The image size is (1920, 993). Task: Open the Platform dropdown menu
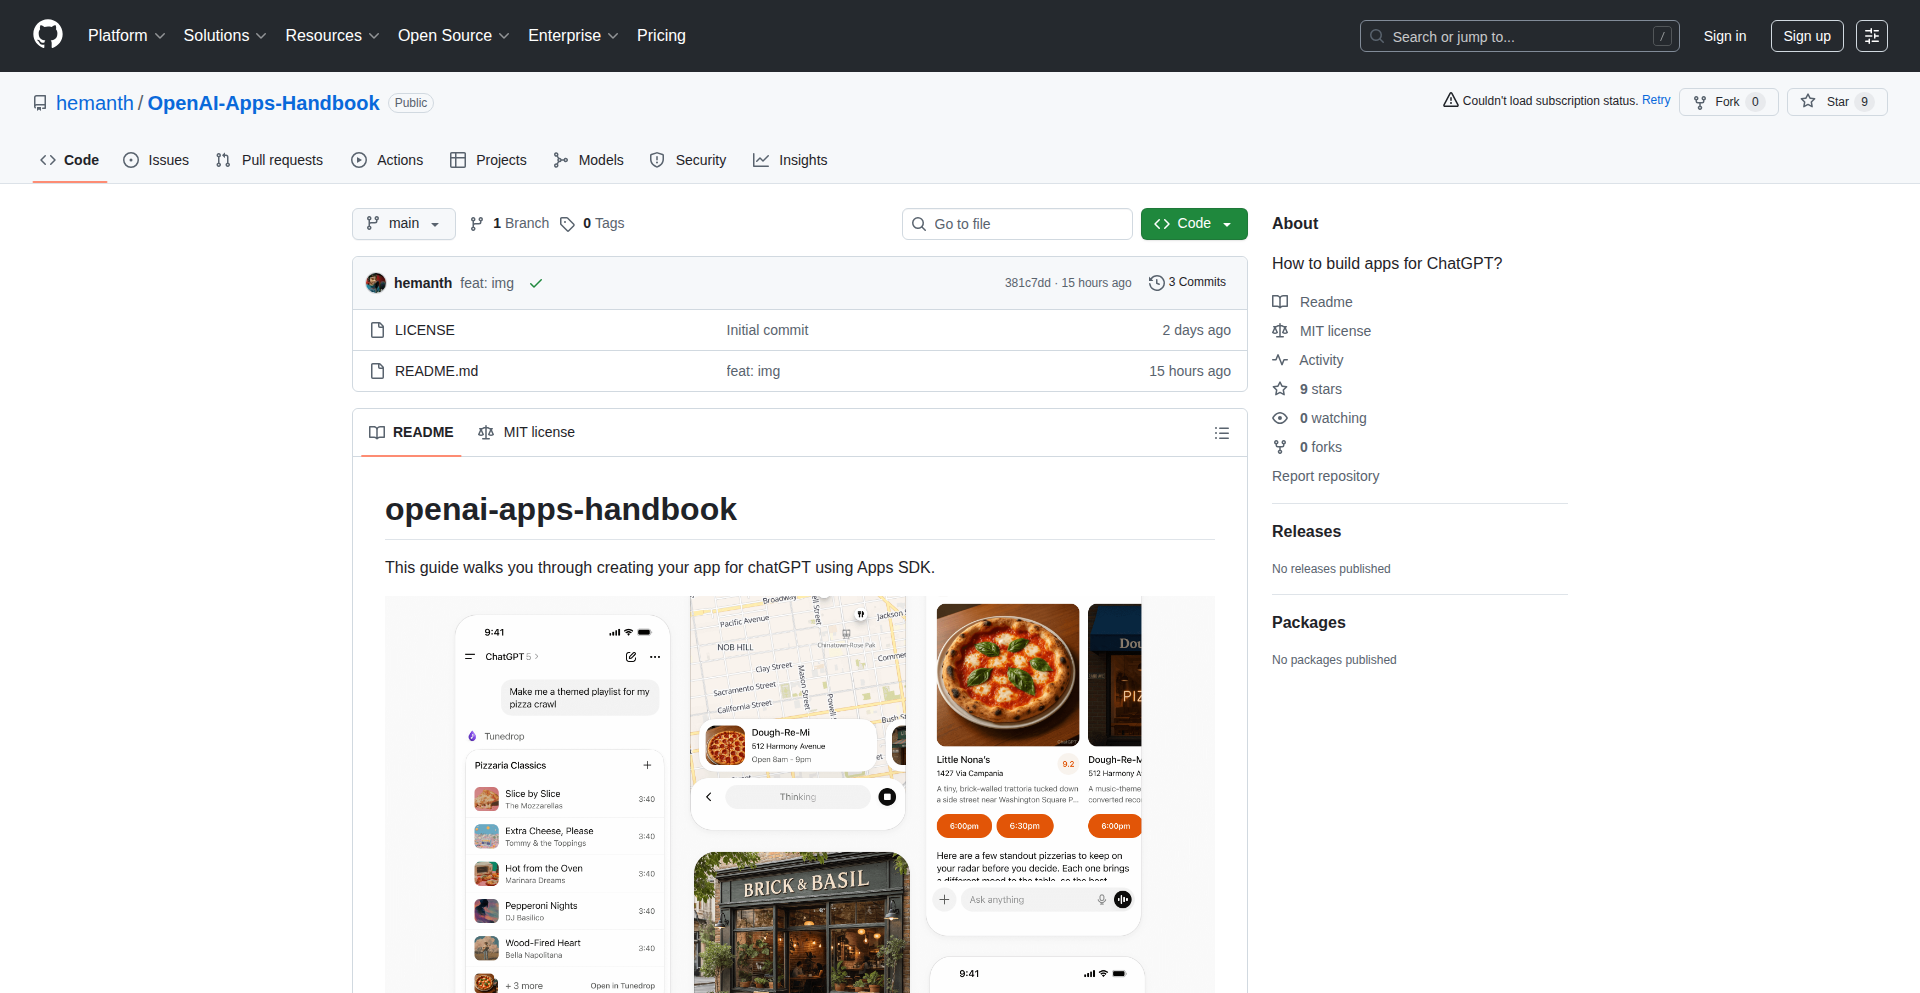tap(126, 36)
